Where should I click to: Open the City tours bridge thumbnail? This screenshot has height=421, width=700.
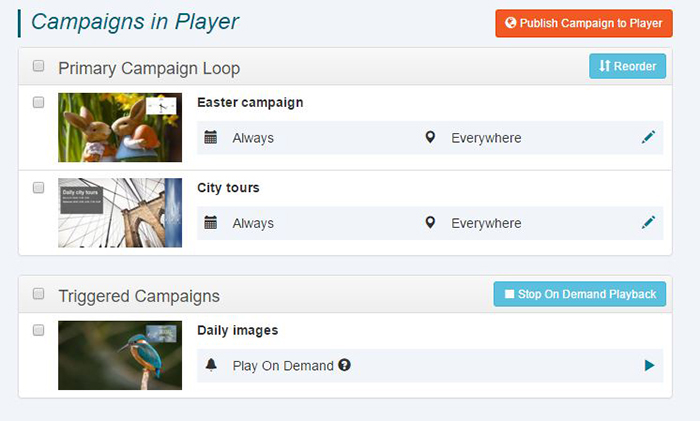pos(120,213)
